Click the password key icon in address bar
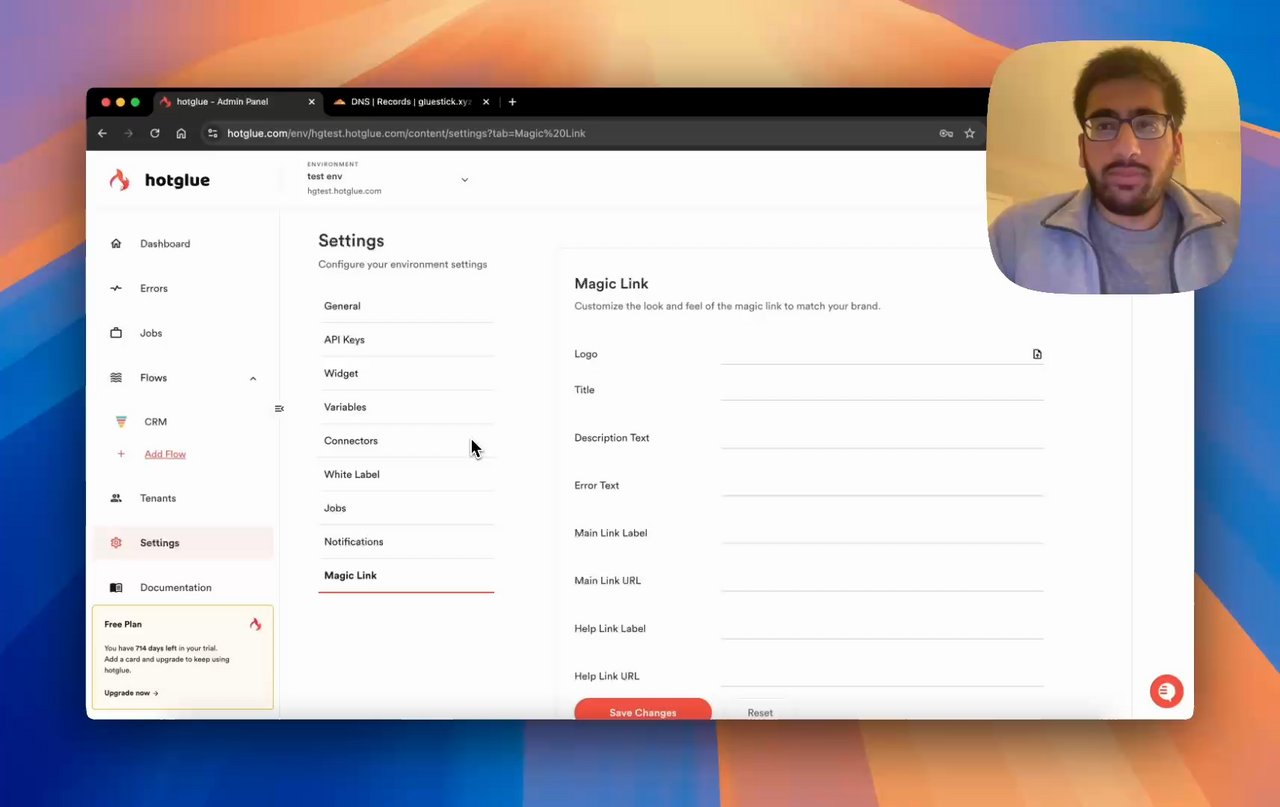1280x807 pixels. 946,133
